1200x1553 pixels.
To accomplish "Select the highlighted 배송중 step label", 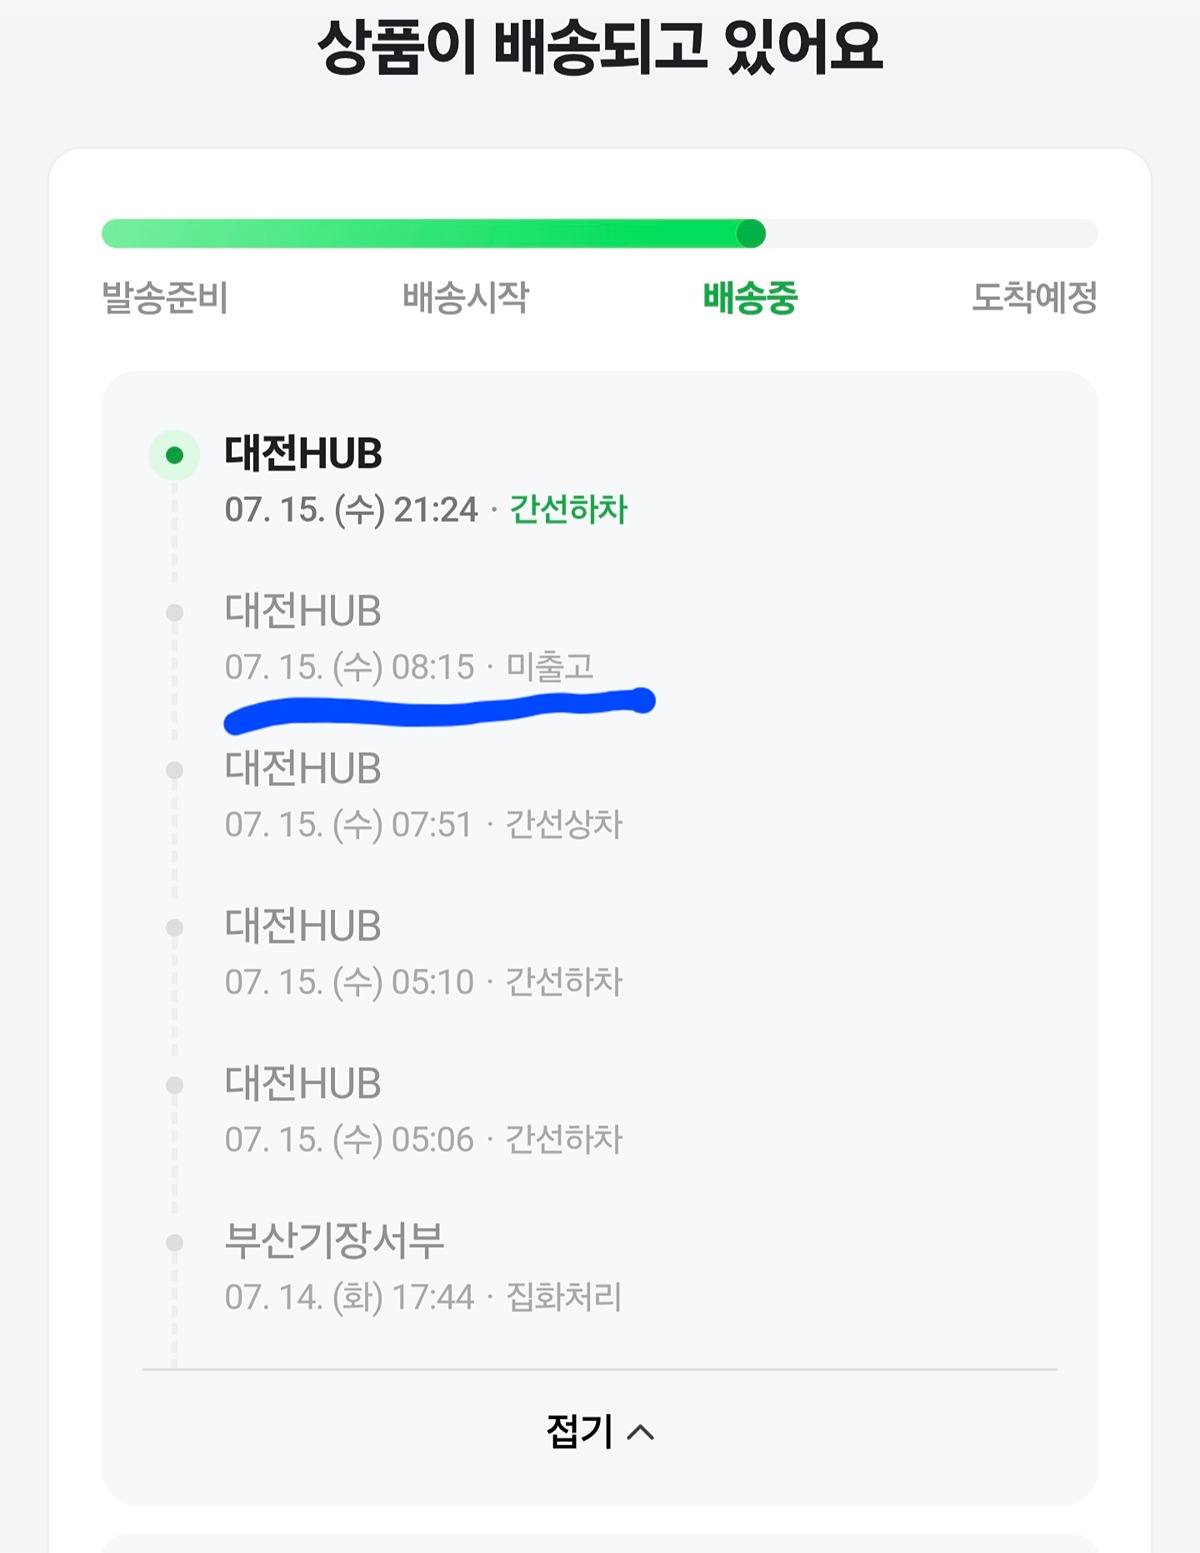I will tap(750, 298).
